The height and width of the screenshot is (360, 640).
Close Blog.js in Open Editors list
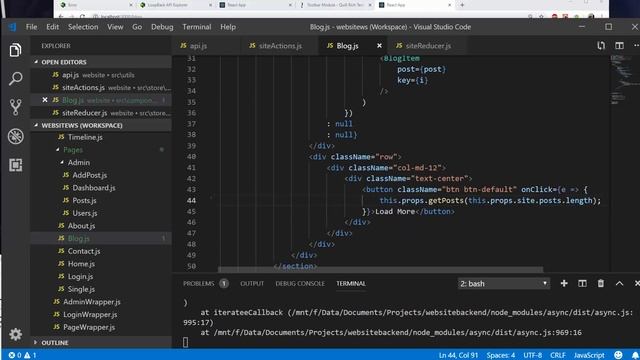click(45, 100)
